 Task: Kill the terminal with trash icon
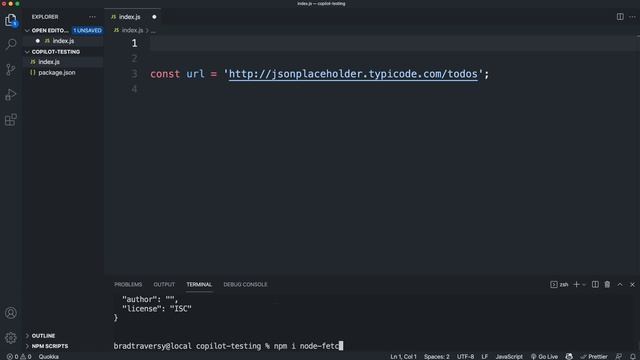(x=607, y=284)
